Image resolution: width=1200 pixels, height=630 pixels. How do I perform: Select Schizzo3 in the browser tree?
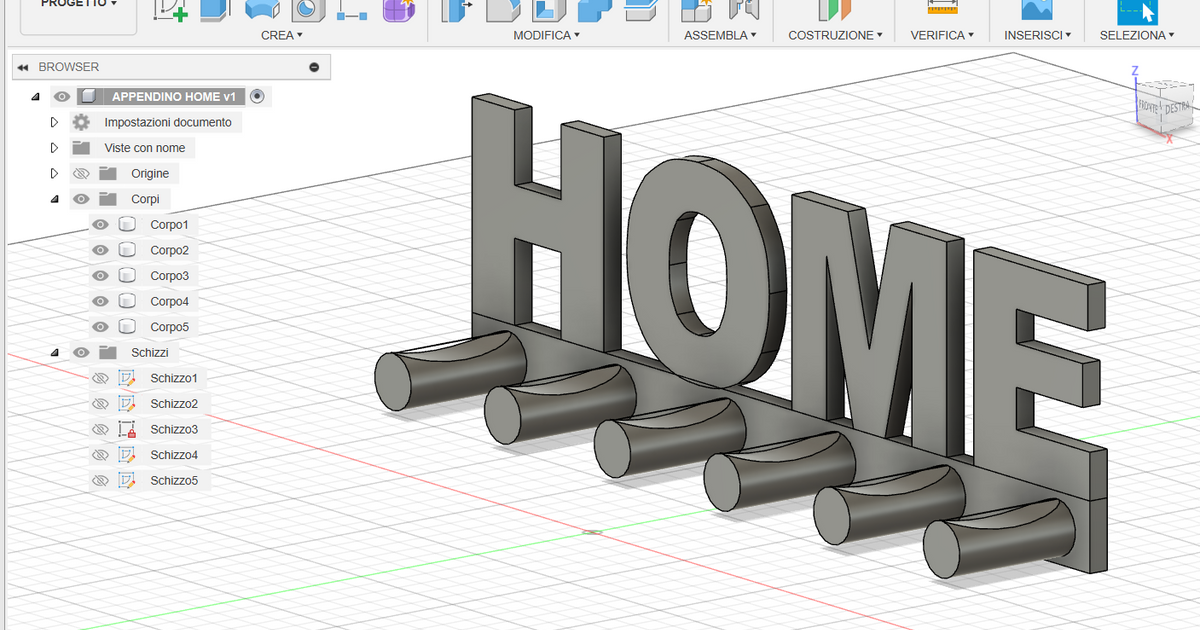(x=174, y=429)
